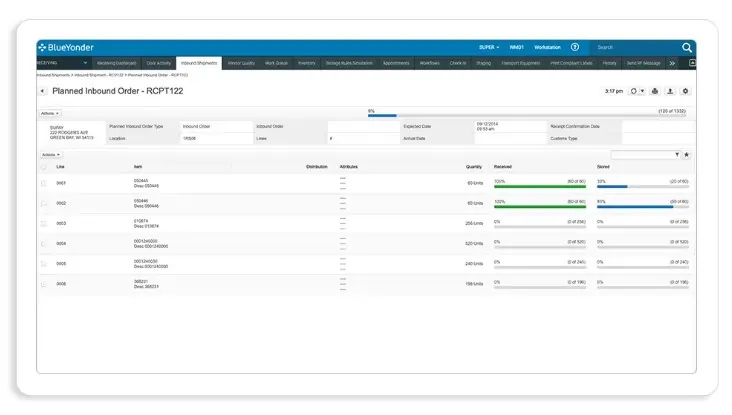Open the Transport Equipment tab
The height and width of the screenshot is (415, 732).
click(x=521, y=63)
